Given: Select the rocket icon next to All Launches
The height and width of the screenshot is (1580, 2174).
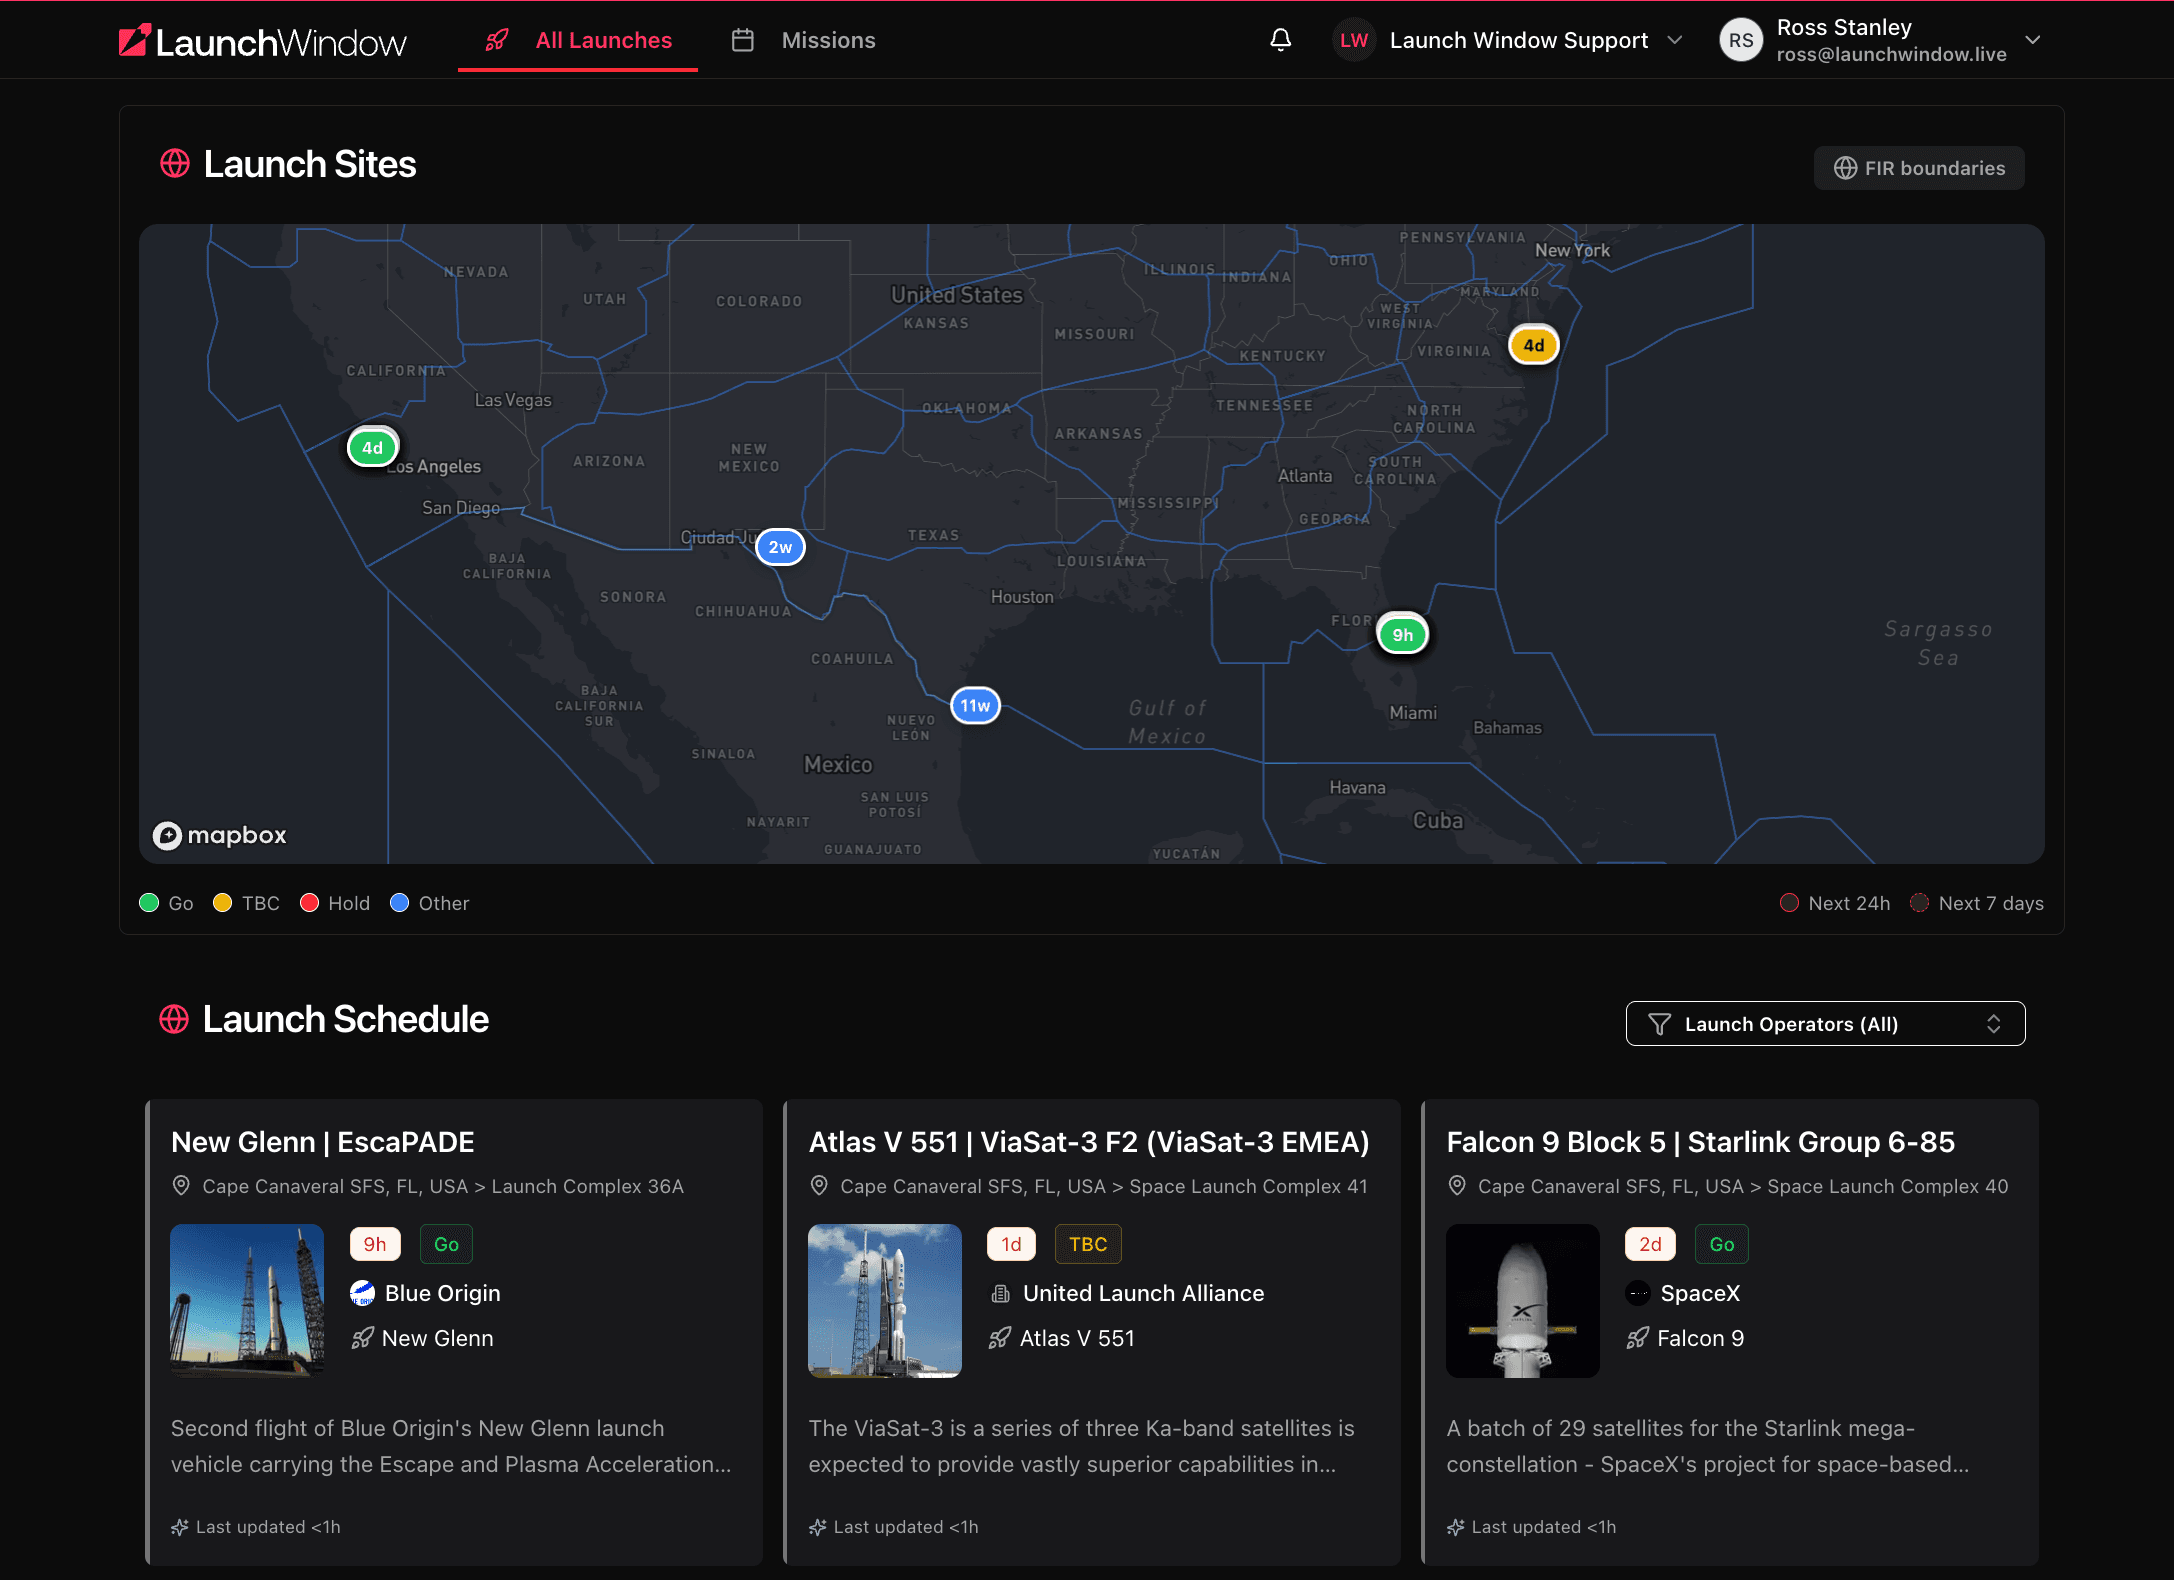Looking at the screenshot, I should (x=497, y=40).
